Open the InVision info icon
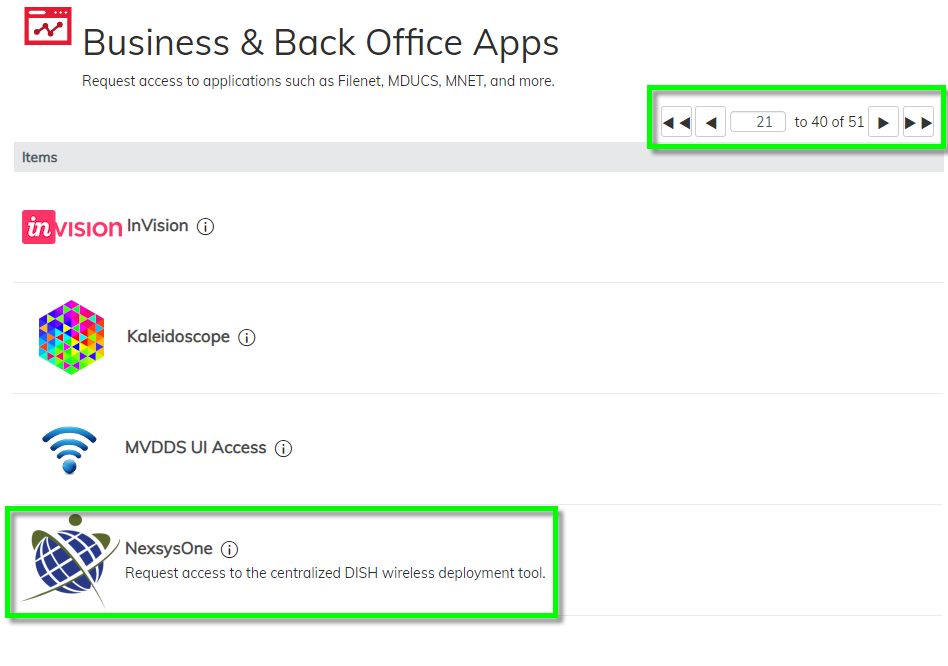 206,227
